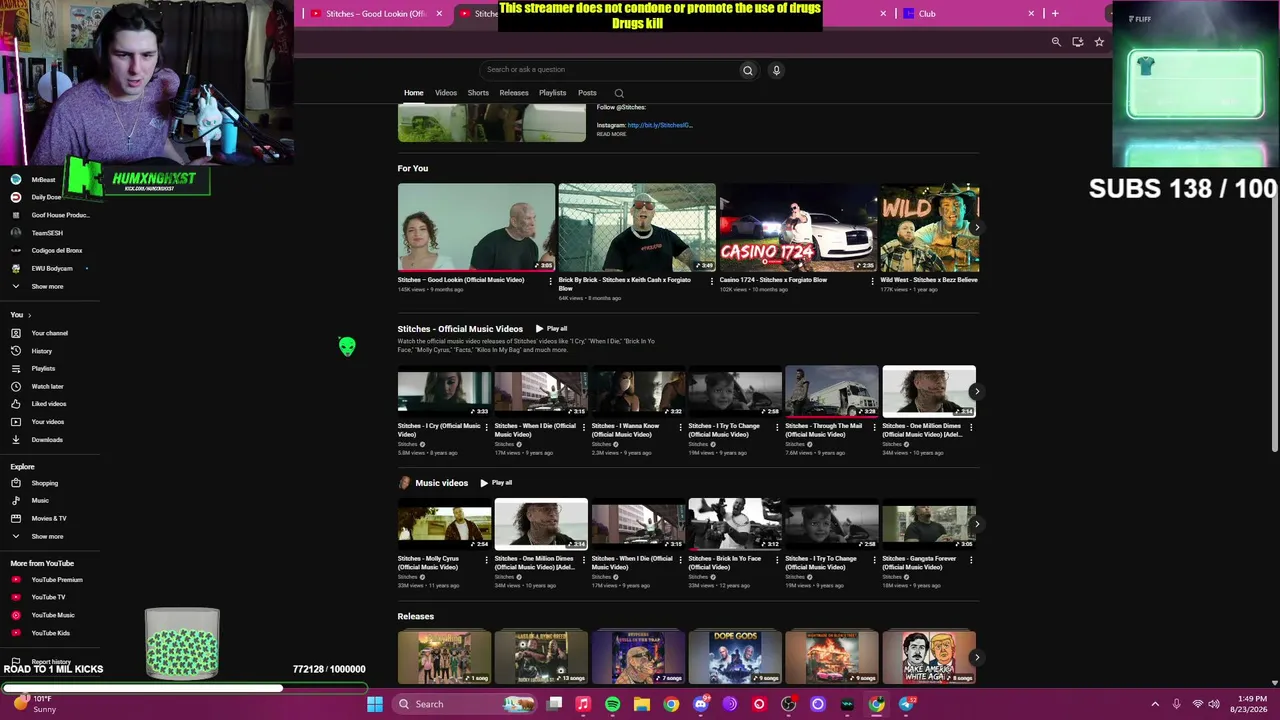Viewport: 1280px width, 720px height.
Task: Bookmark this page with the star icon
Action: click(1099, 42)
